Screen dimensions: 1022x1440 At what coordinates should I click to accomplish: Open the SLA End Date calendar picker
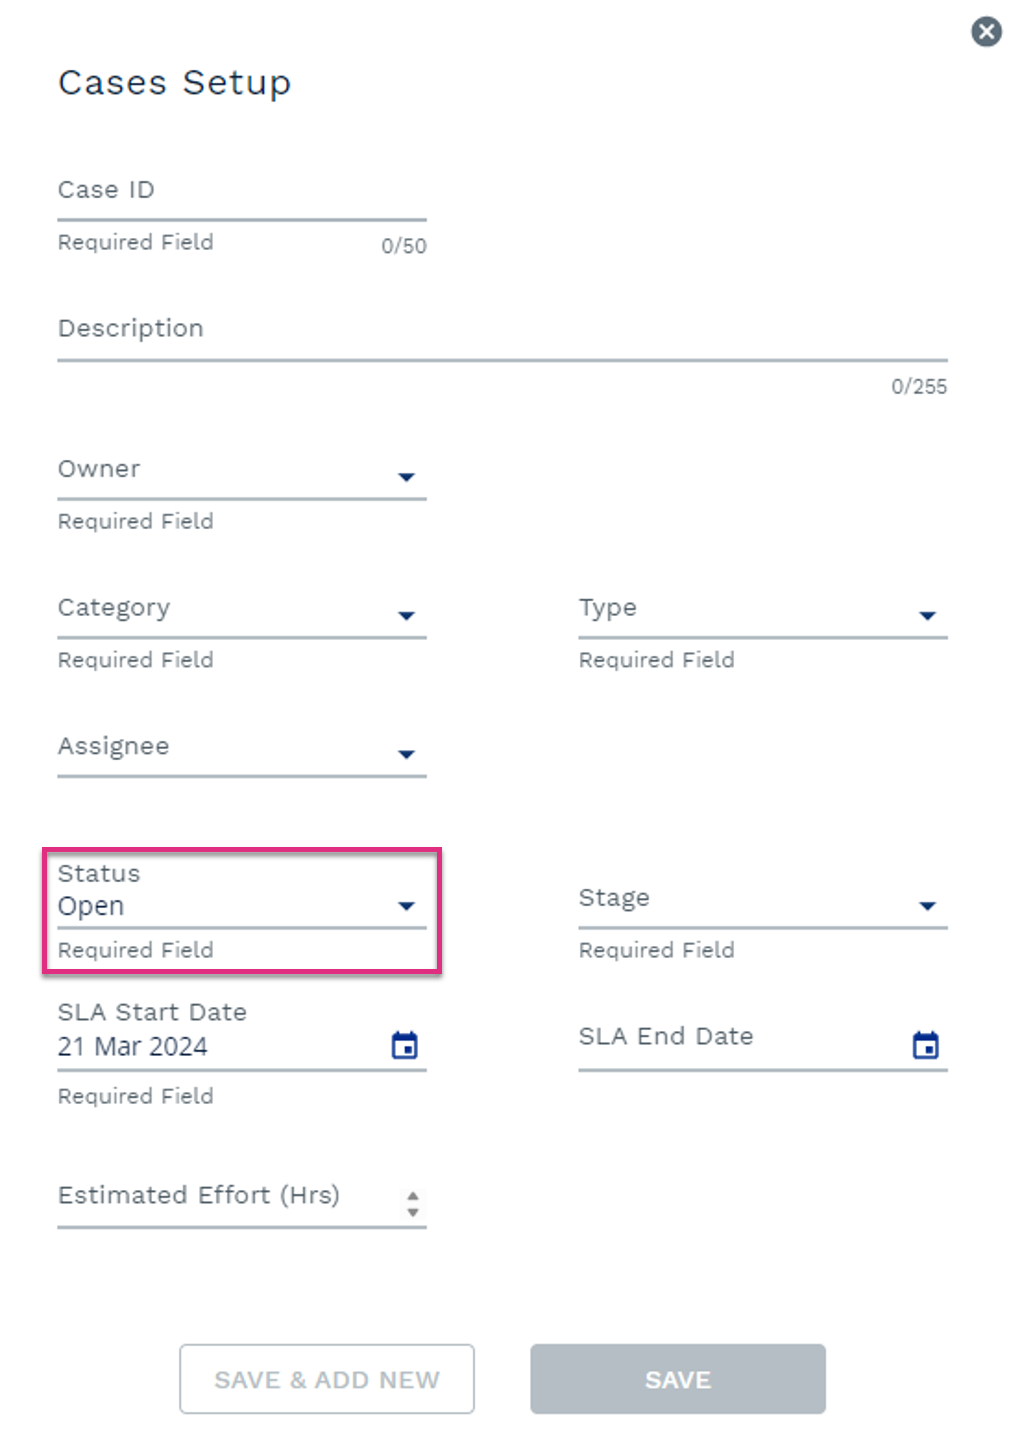(x=926, y=1046)
